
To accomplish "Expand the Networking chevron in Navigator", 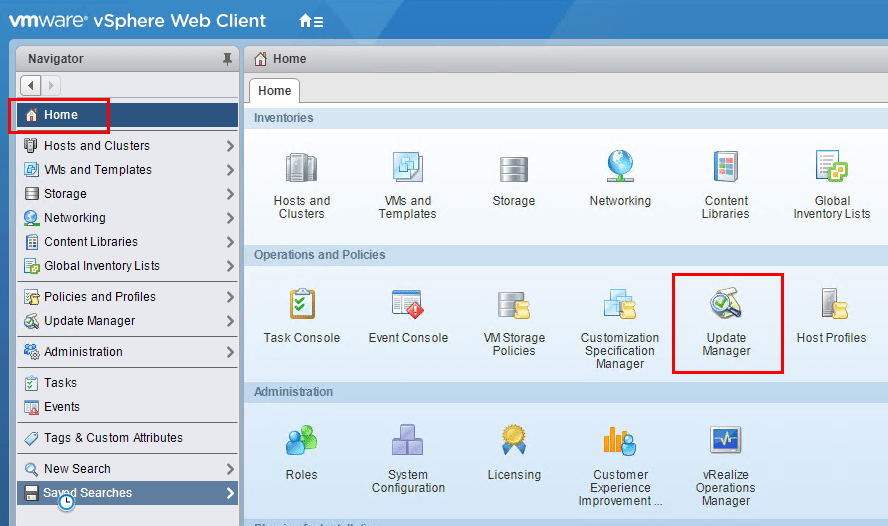I will (230, 218).
